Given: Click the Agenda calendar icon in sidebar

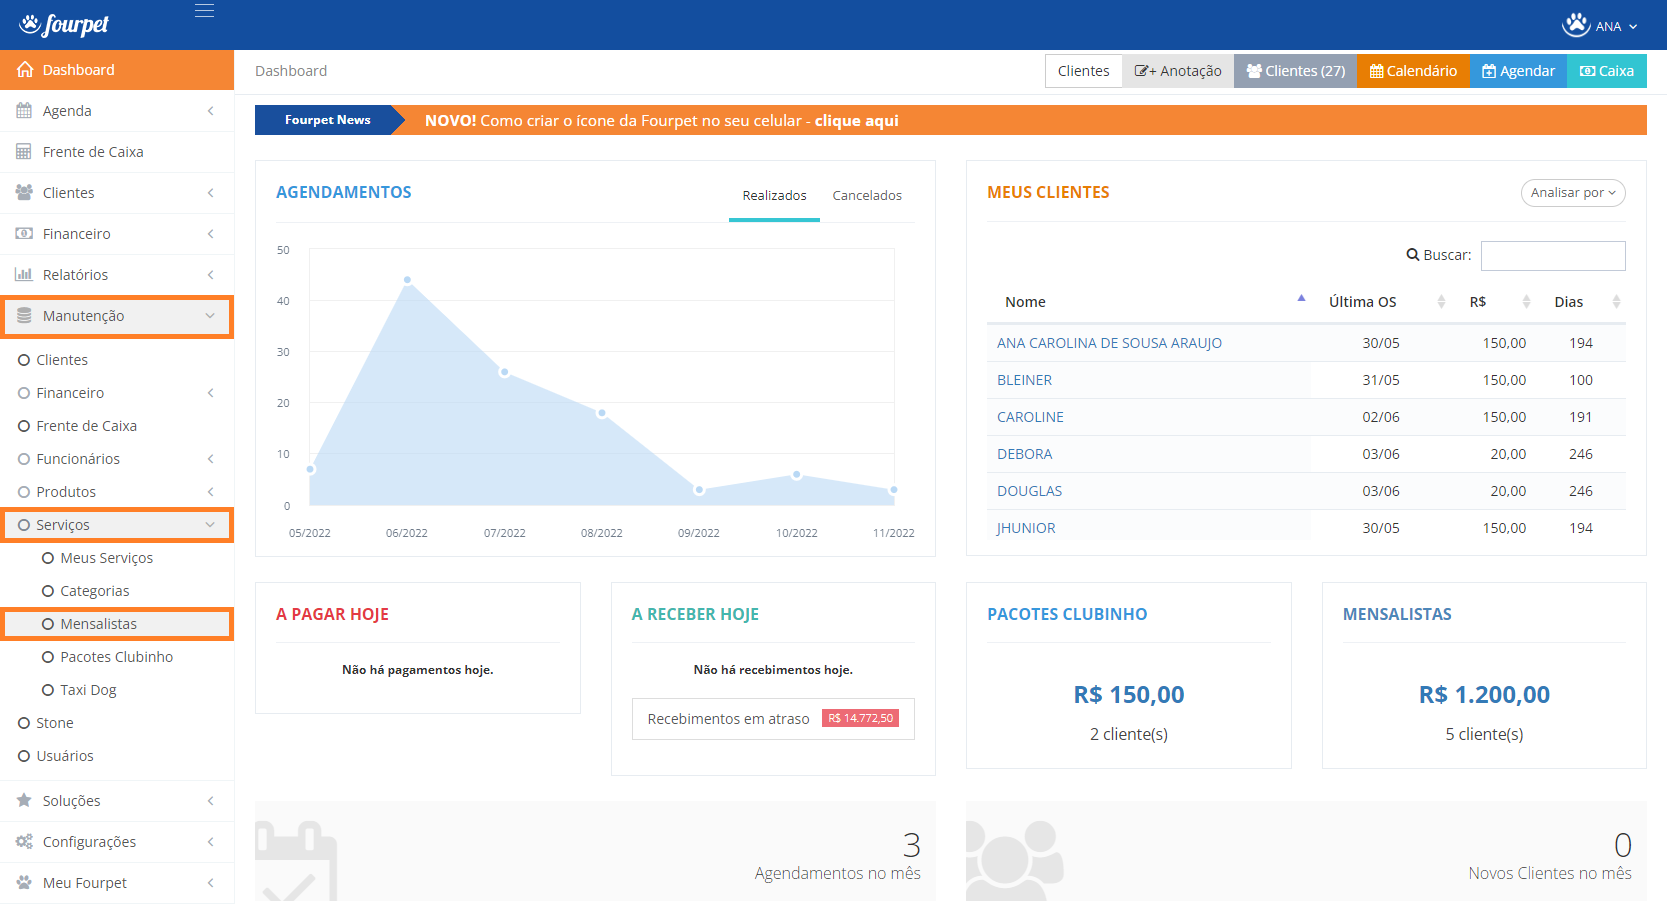Looking at the screenshot, I should [x=24, y=111].
